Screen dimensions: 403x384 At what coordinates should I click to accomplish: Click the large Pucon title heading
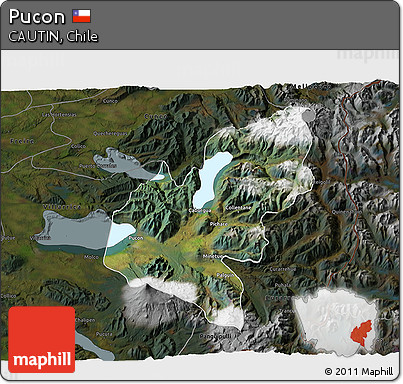(37, 17)
